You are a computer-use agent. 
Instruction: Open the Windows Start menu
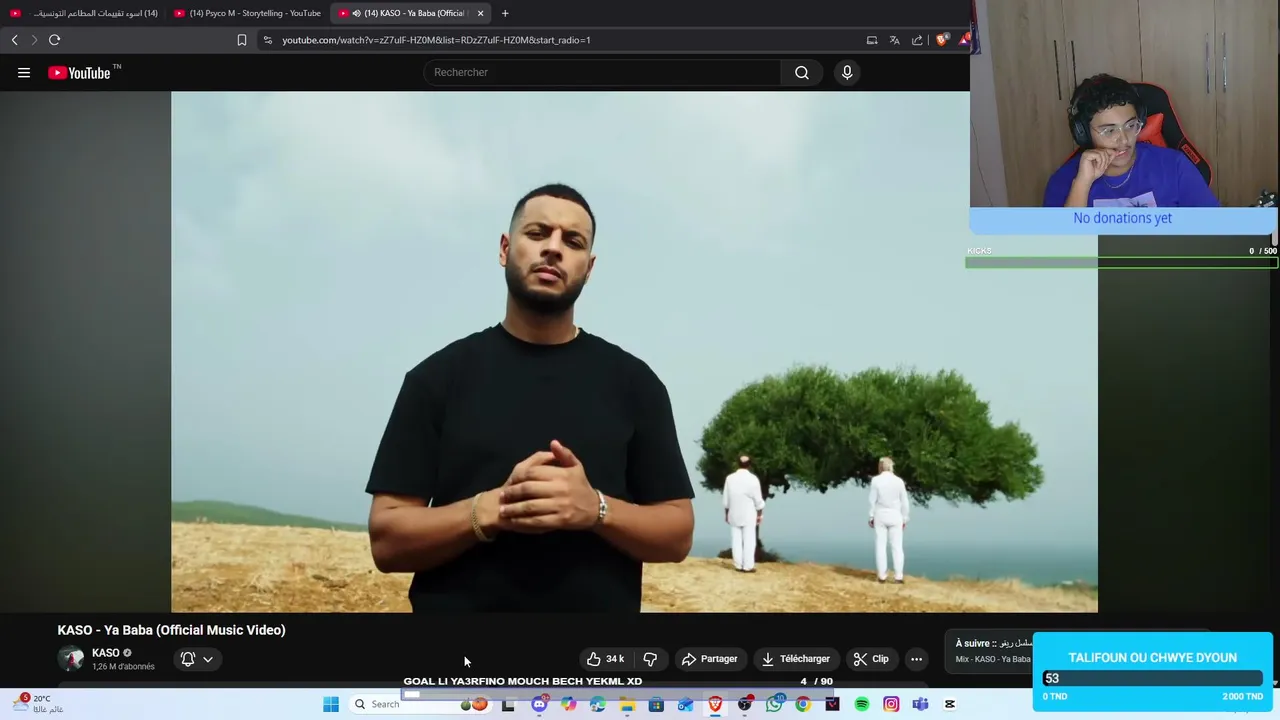[x=331, y=704]
